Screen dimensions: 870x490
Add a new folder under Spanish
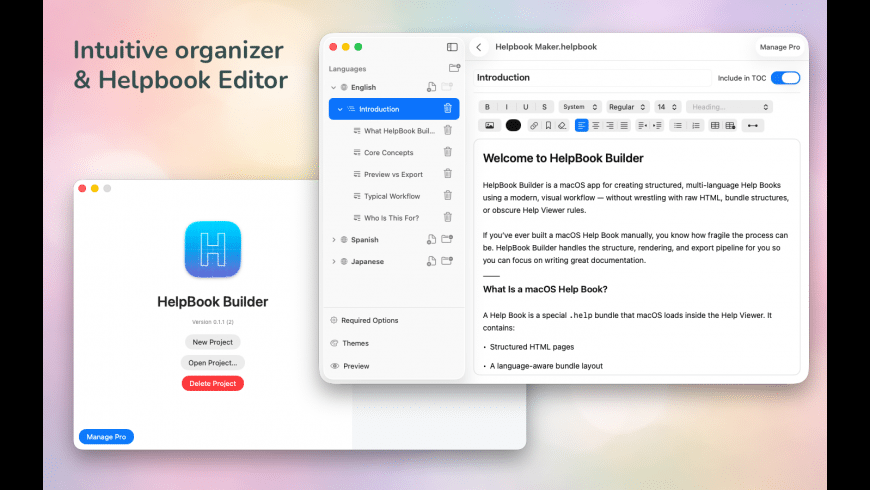447,239
